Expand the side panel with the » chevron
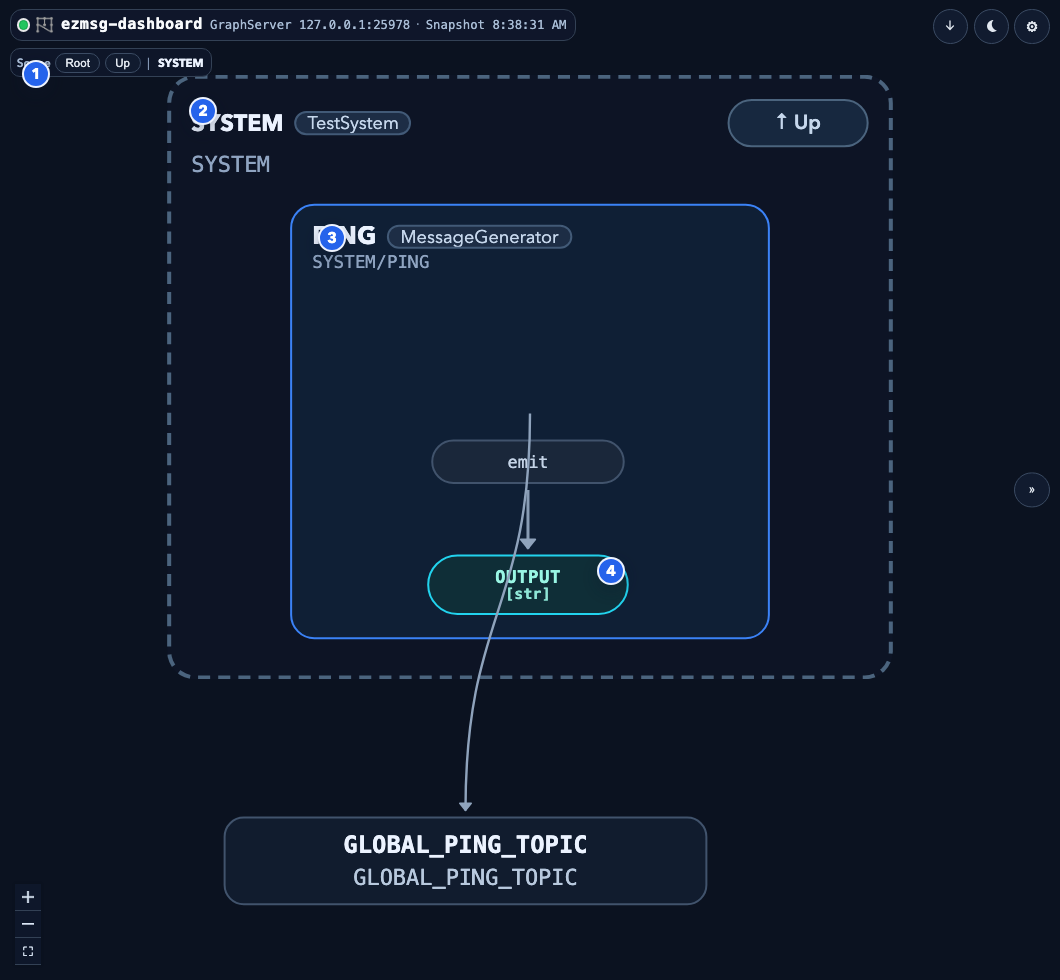This screenshot has height=980, width=1060. tap(1032, 489)
